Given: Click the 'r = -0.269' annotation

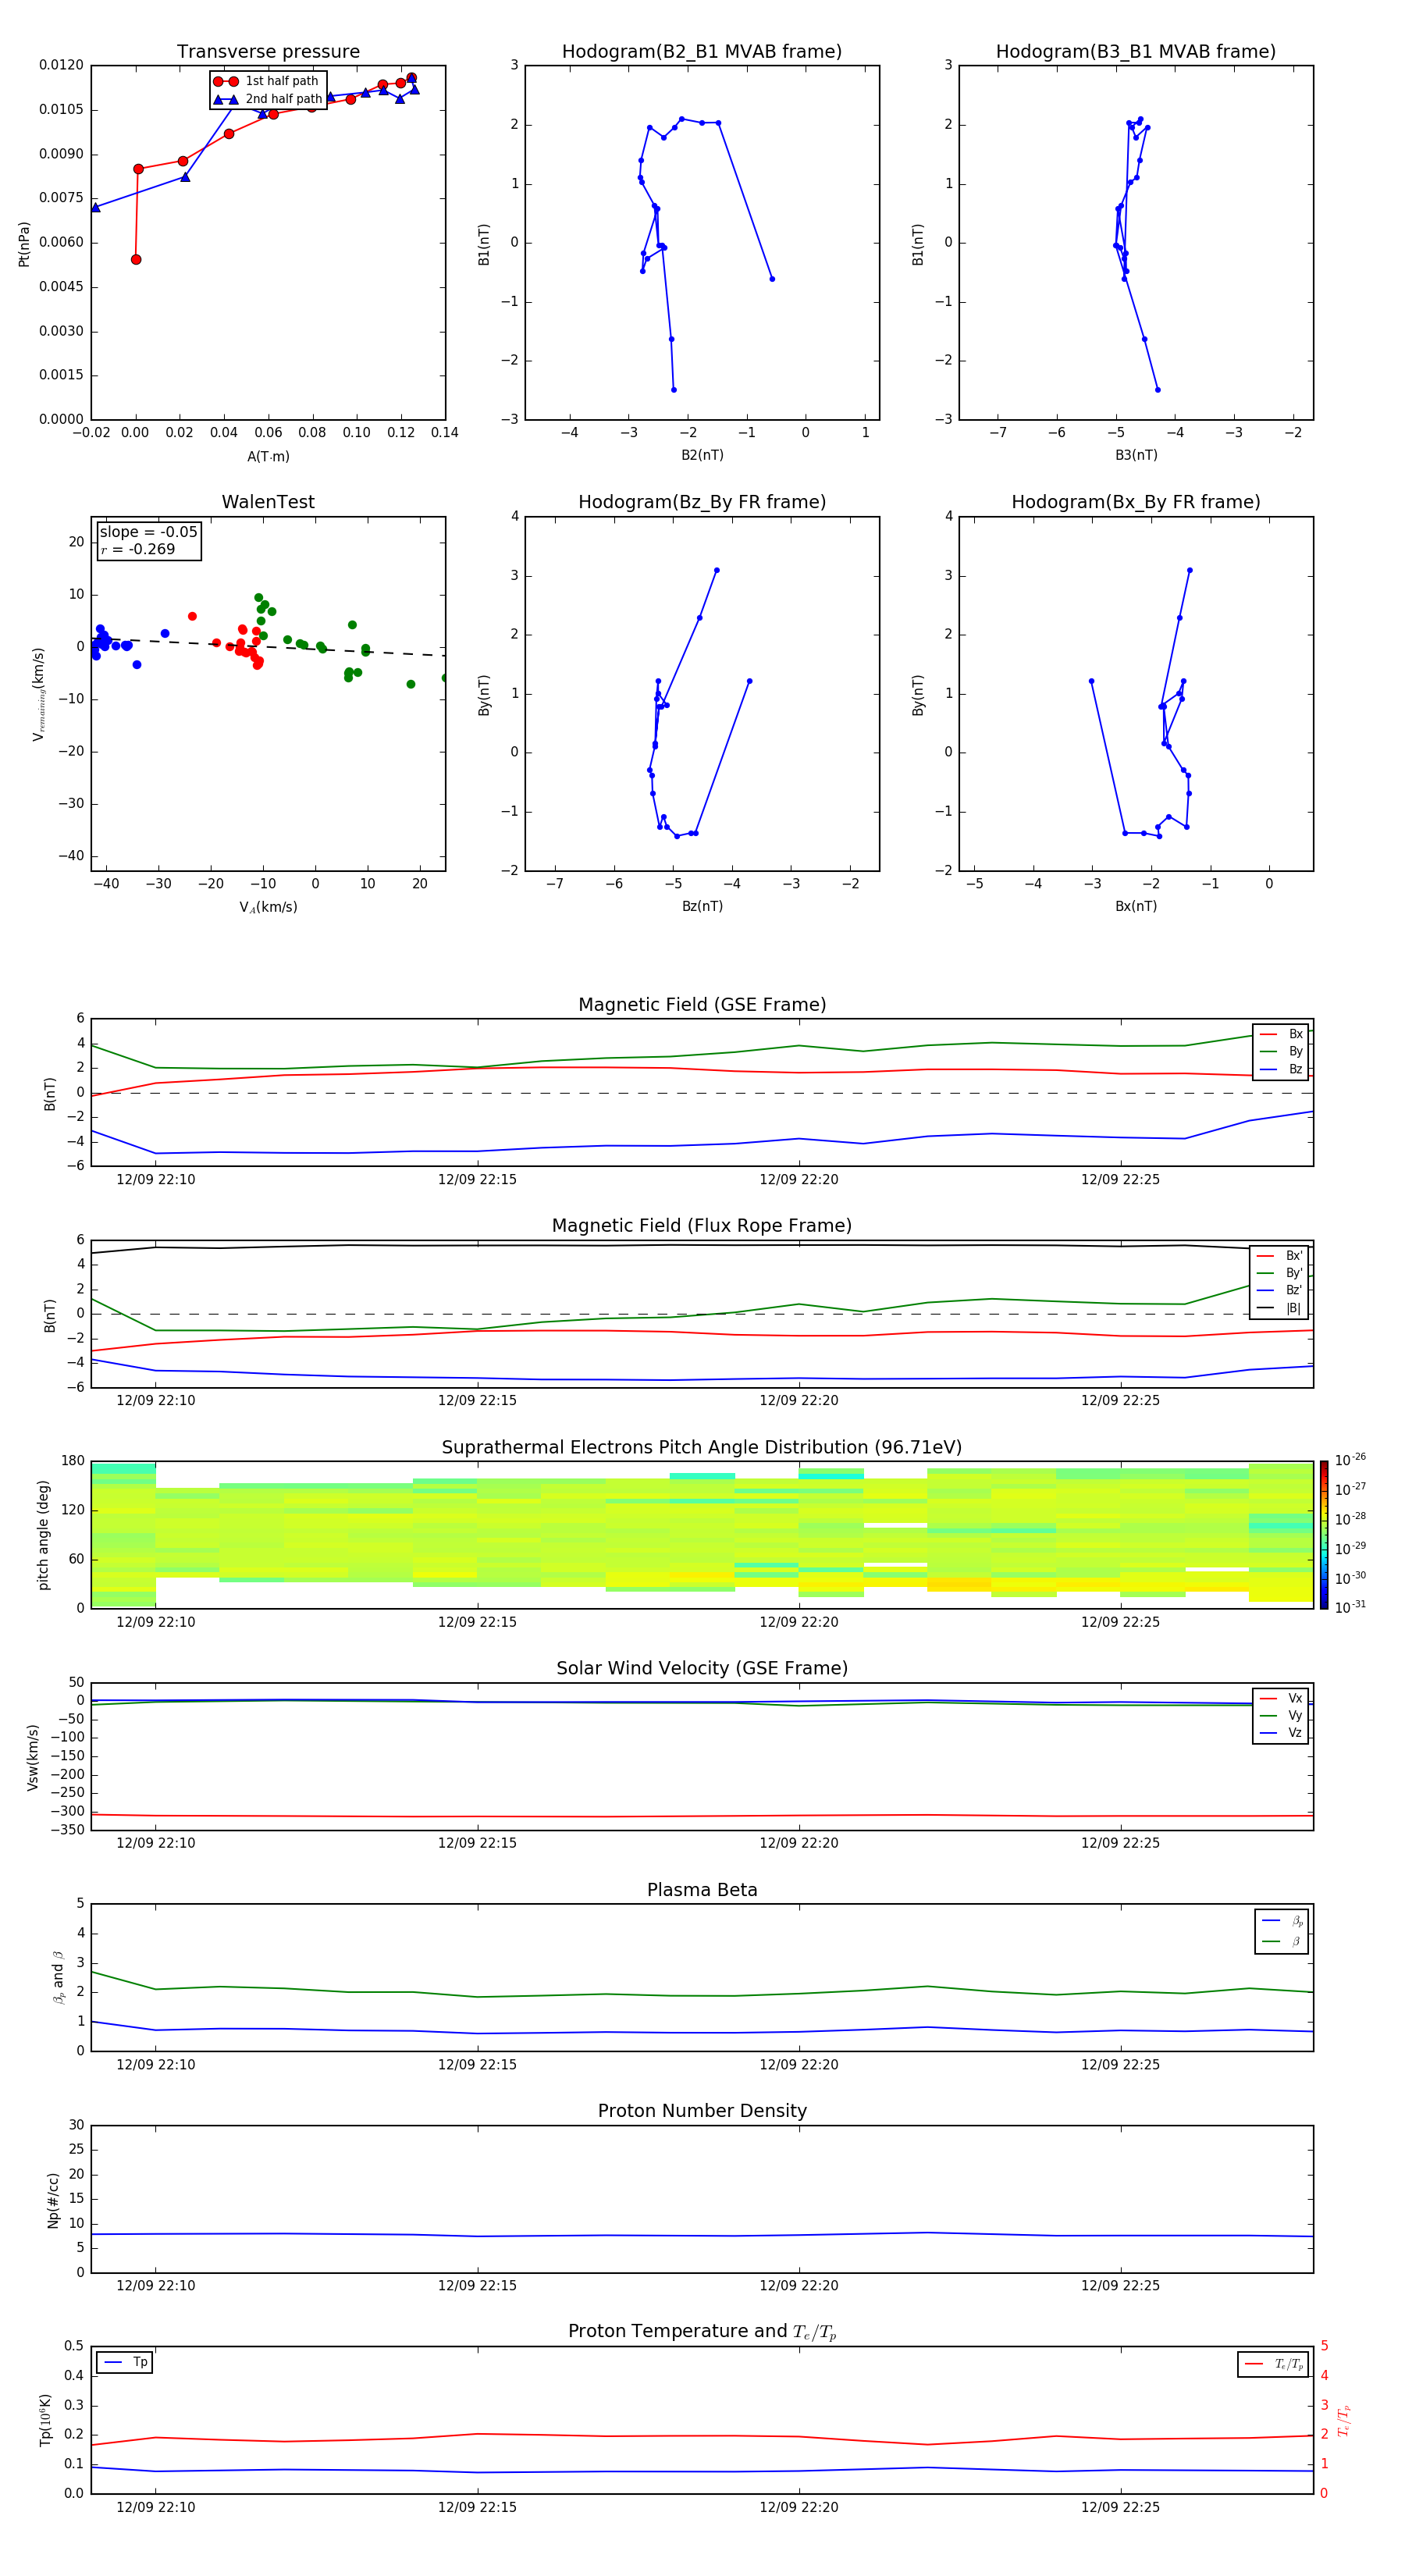Looking at the screenshot, I should coord(138,549).
